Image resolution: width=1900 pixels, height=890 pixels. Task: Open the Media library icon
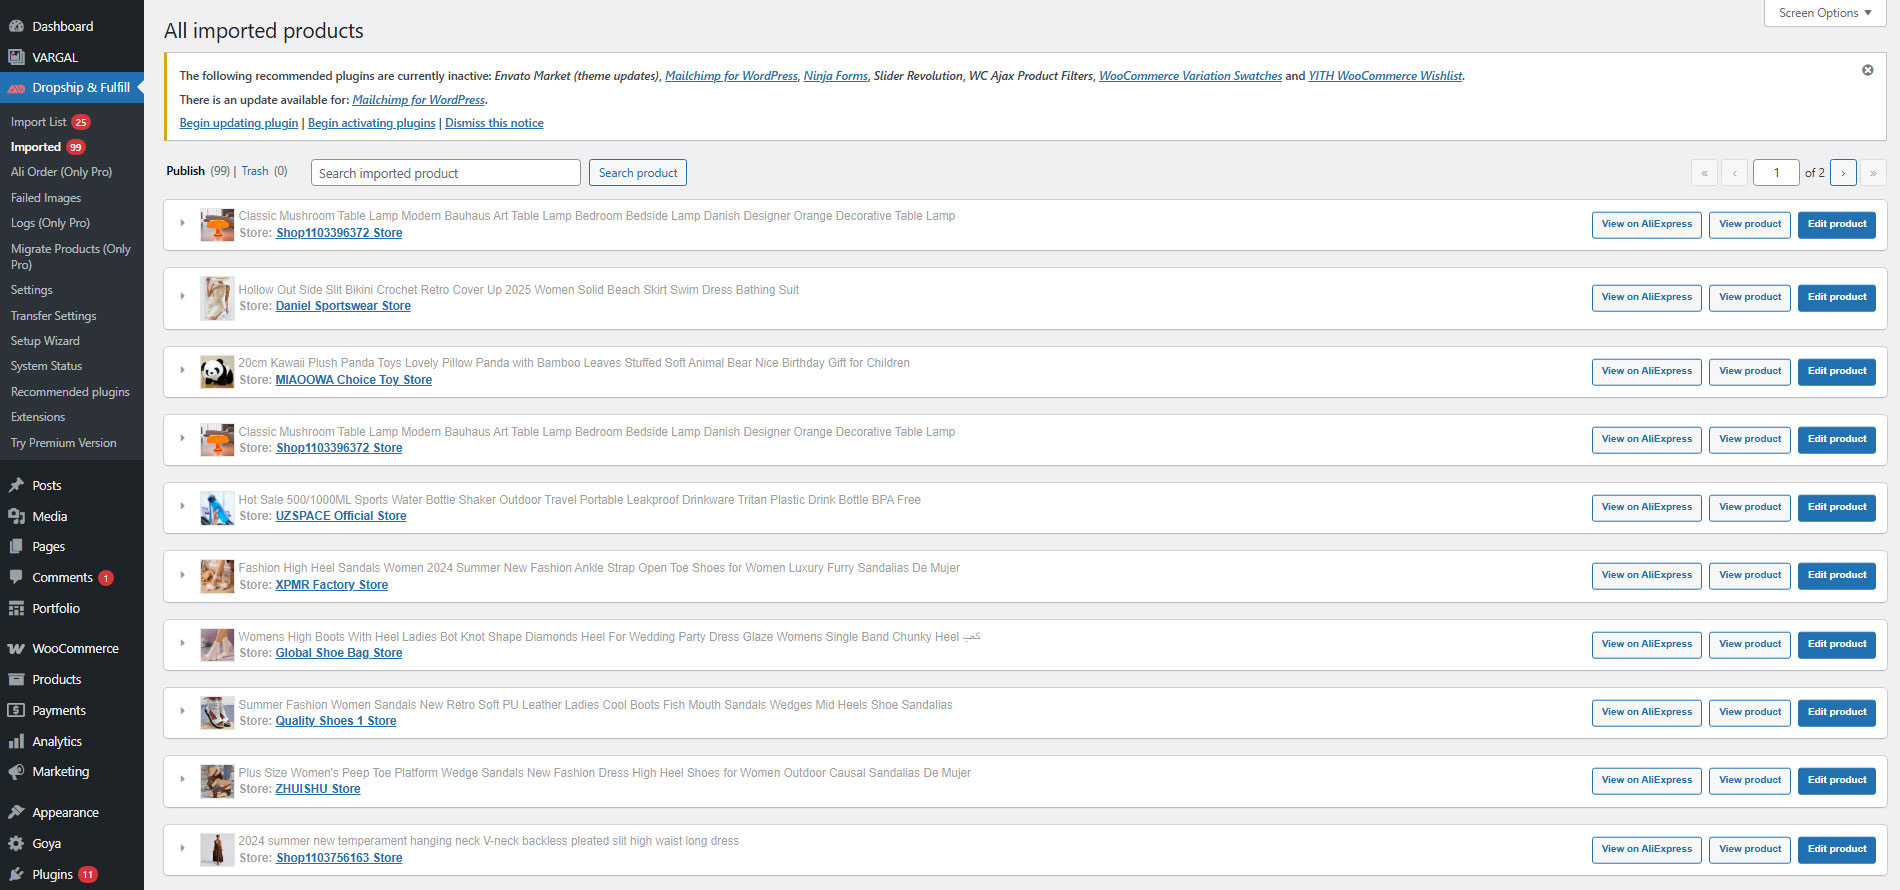[16, 517]
